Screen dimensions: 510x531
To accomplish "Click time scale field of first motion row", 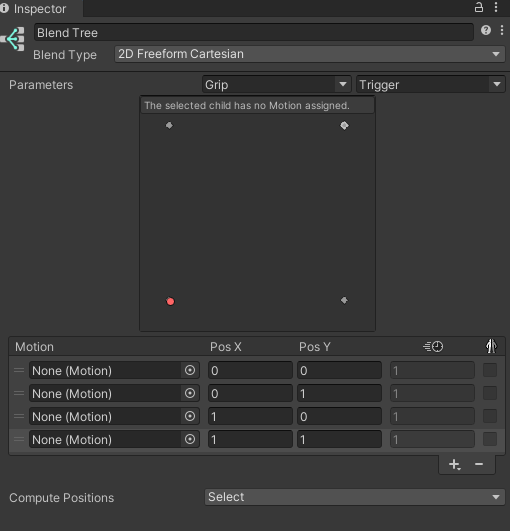I will tap(432, 370).
